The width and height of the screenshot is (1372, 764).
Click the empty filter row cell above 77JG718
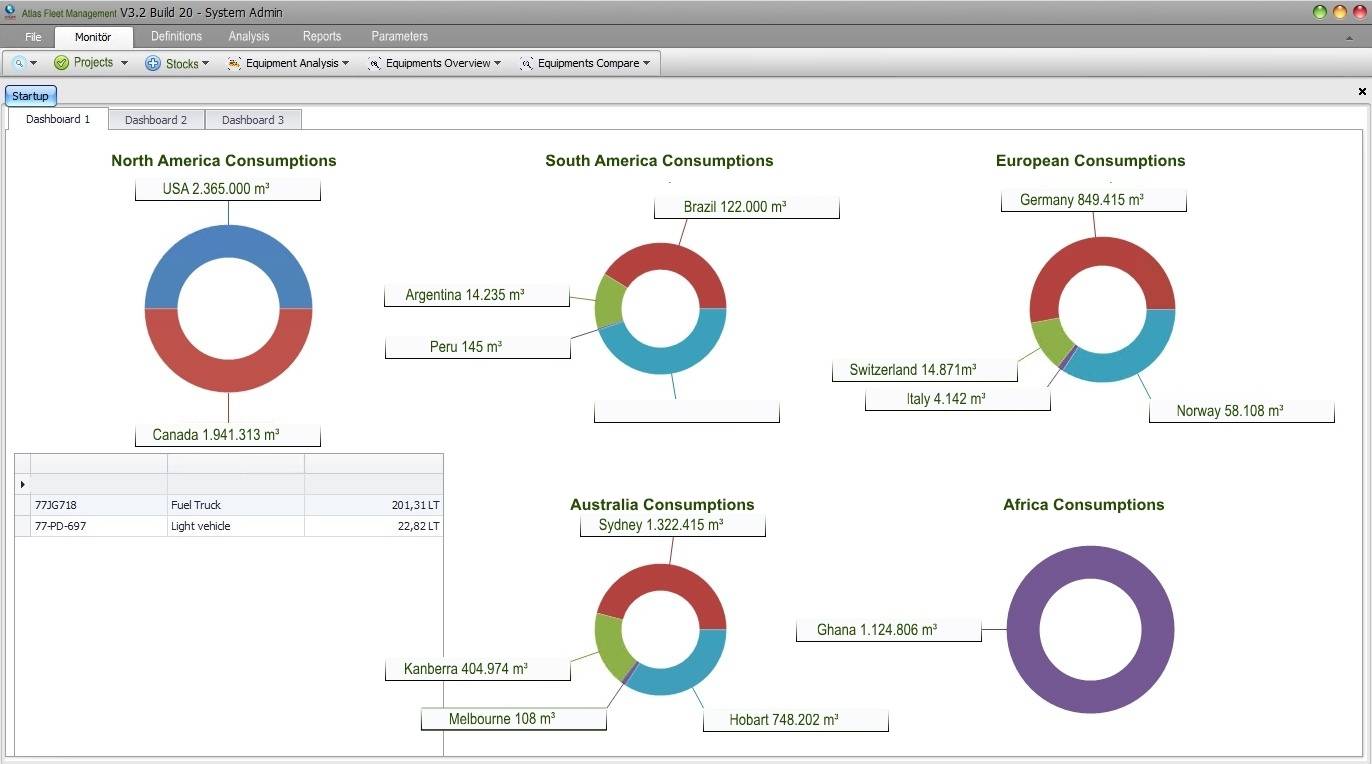99,484
